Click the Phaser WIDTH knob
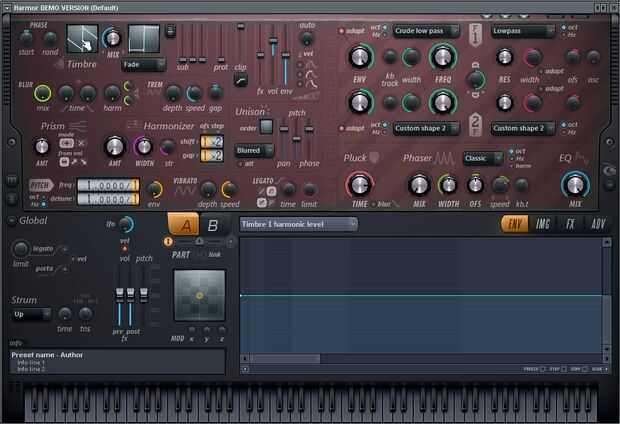This screenshot has width=620, height=424. pos(448,185)
